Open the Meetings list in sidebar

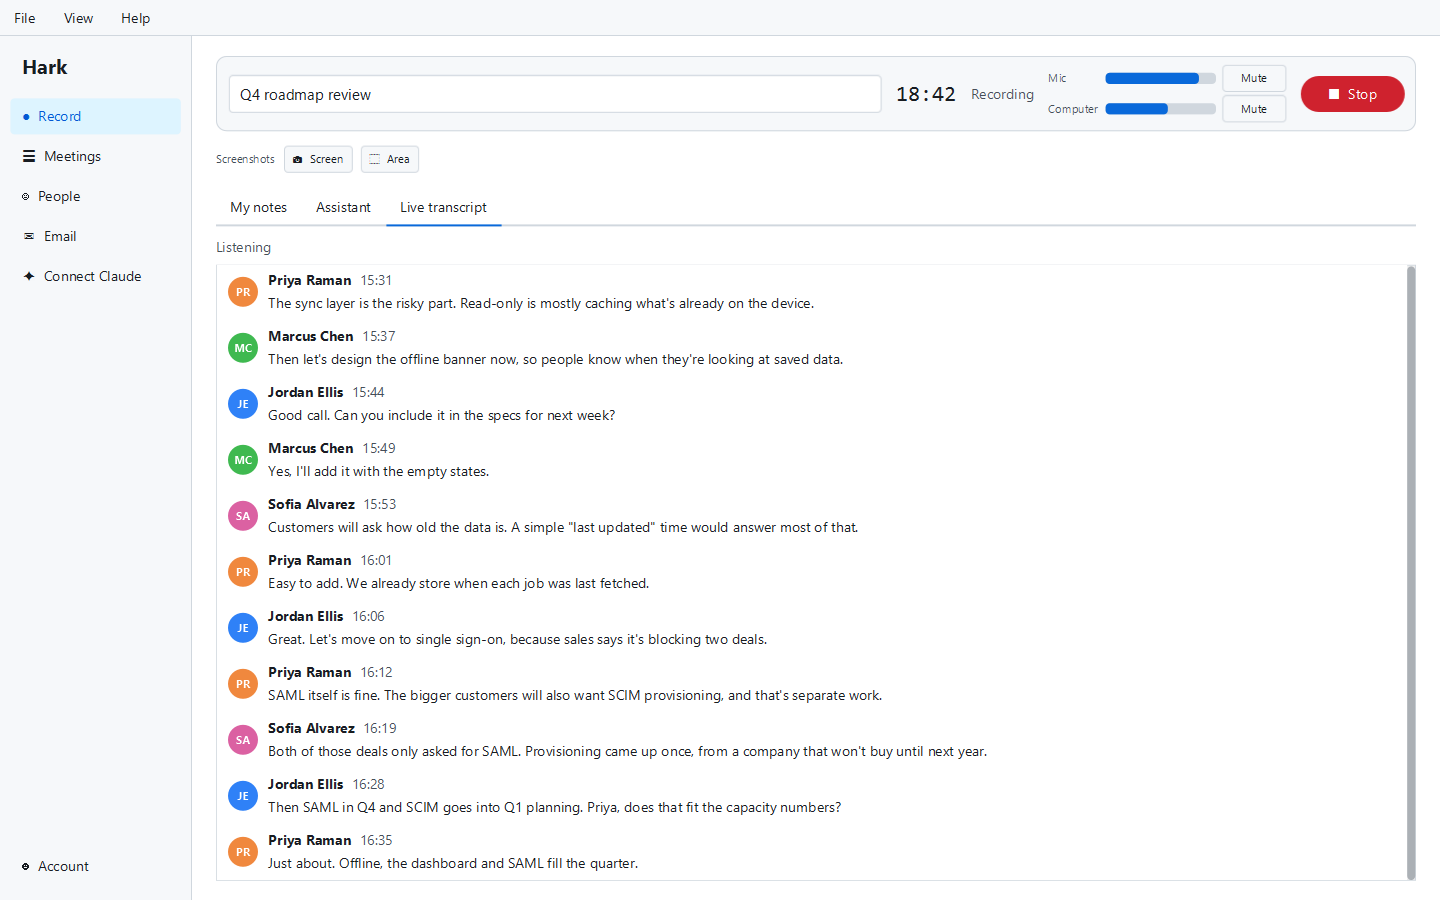(96, 156)
